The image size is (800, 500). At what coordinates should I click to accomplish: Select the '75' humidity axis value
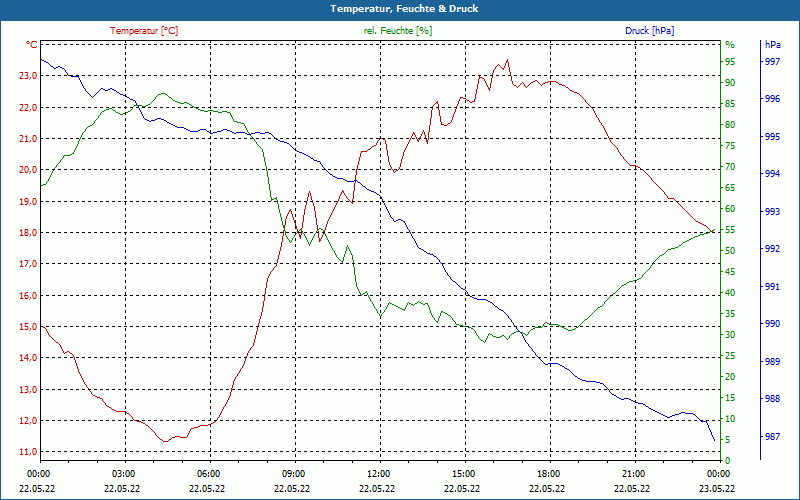[730, 146]
